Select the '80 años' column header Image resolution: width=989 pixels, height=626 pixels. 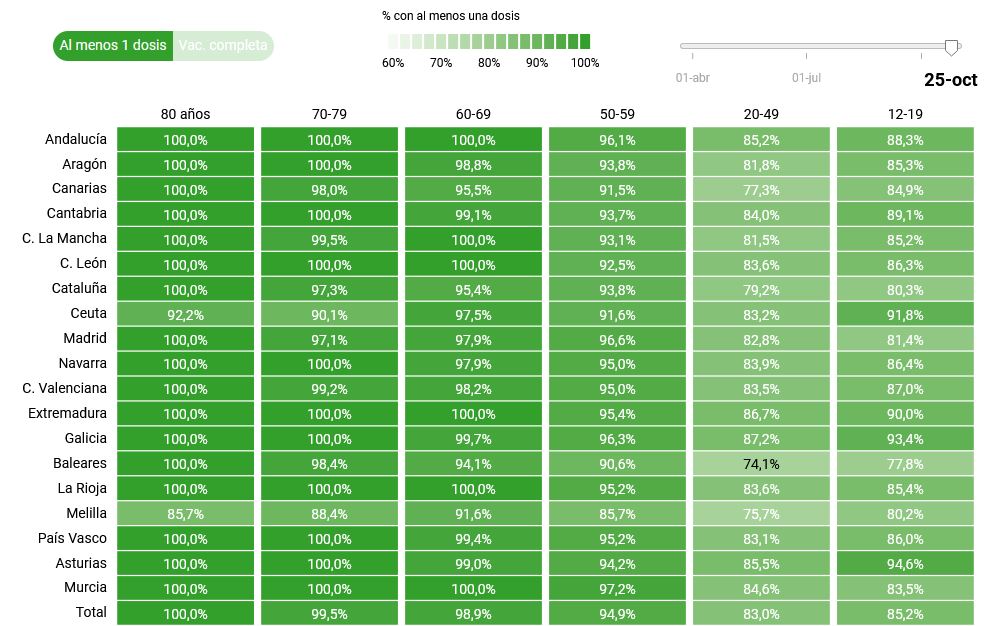click(x=185, y=114)
